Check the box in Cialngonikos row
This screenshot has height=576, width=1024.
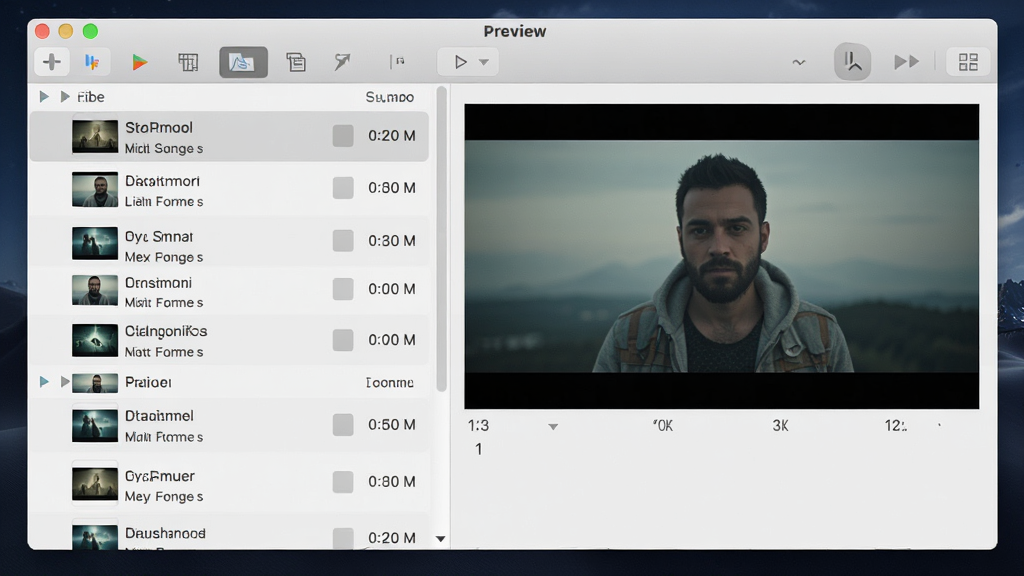[343, 340]
